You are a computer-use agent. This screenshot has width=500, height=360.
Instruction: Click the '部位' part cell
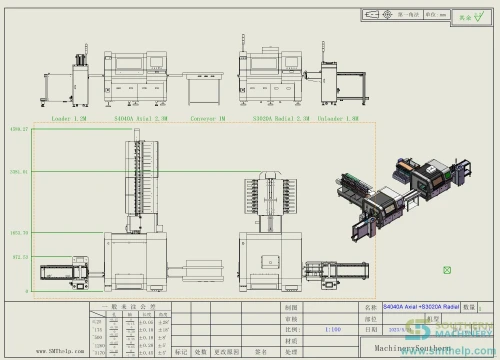370,319
